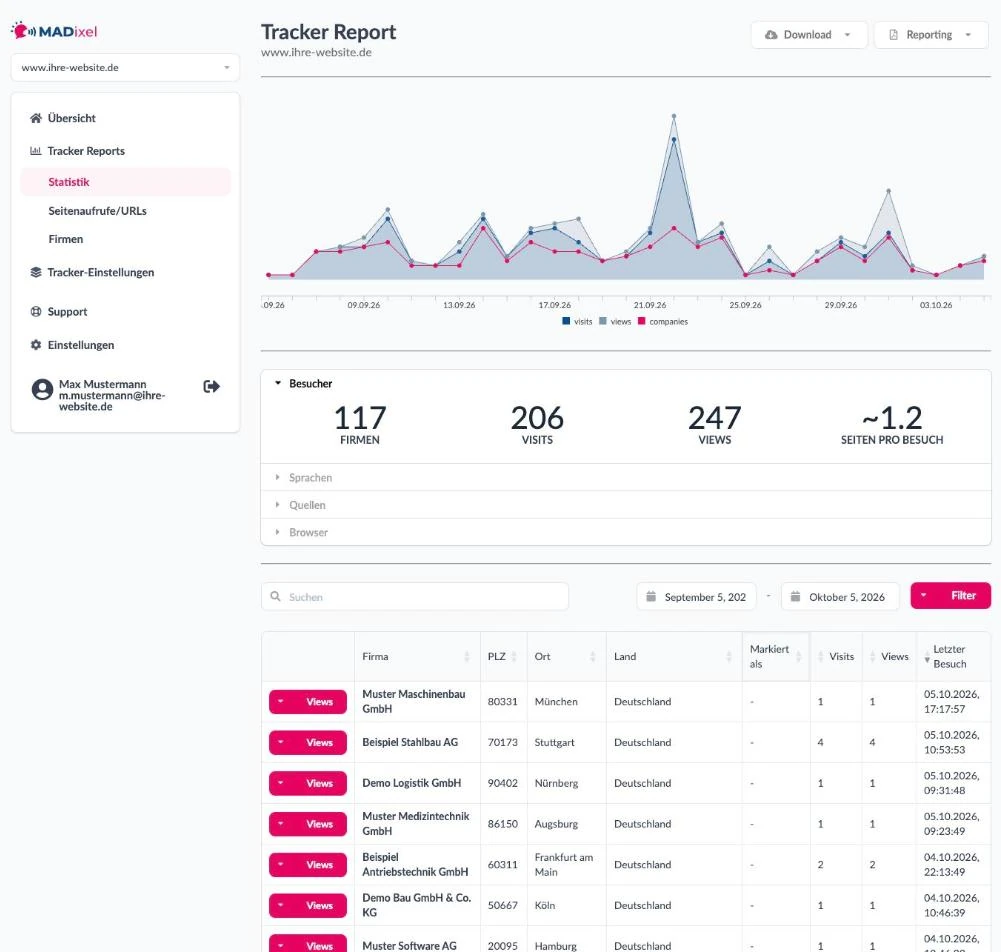1001x952 pixels.
Task: Click Beispiel Stahlbau AG company name
Action: (410, 743)
